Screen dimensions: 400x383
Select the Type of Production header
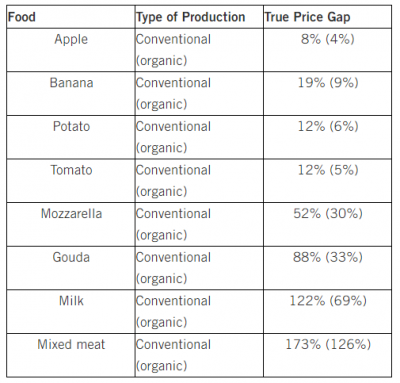191,17
